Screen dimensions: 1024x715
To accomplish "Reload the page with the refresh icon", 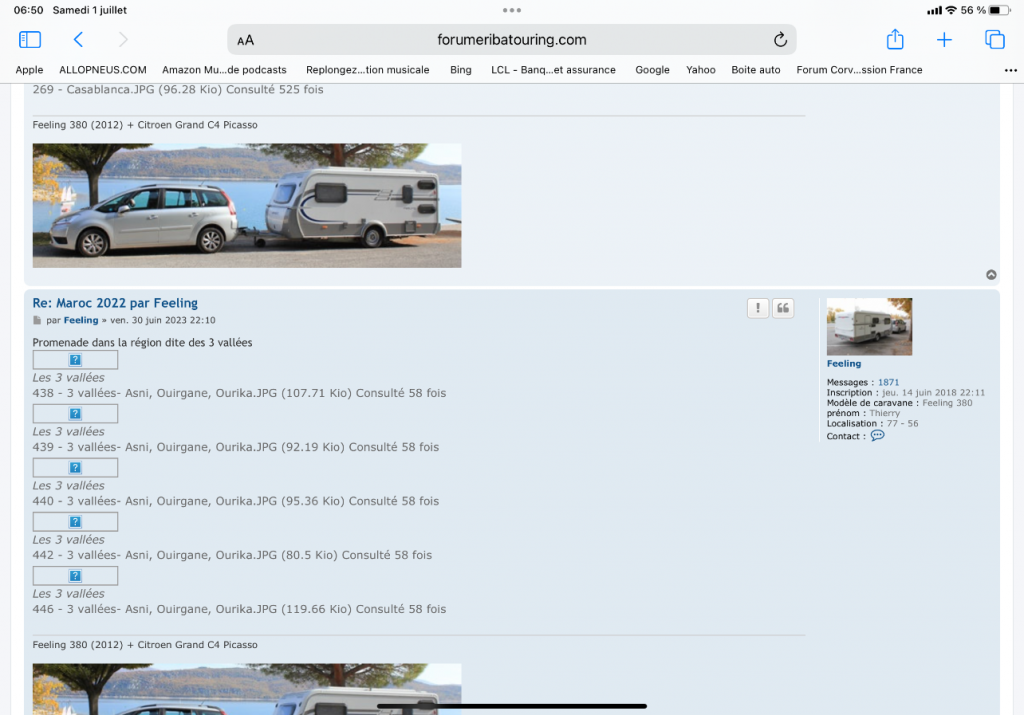I will (x=780, y=40).
